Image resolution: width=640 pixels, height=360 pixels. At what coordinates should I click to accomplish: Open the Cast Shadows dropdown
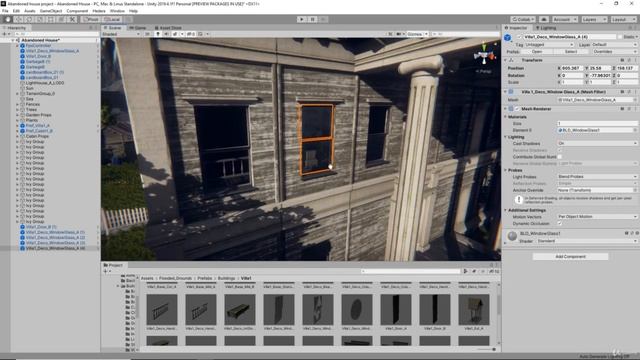click(x=597, y=143)
